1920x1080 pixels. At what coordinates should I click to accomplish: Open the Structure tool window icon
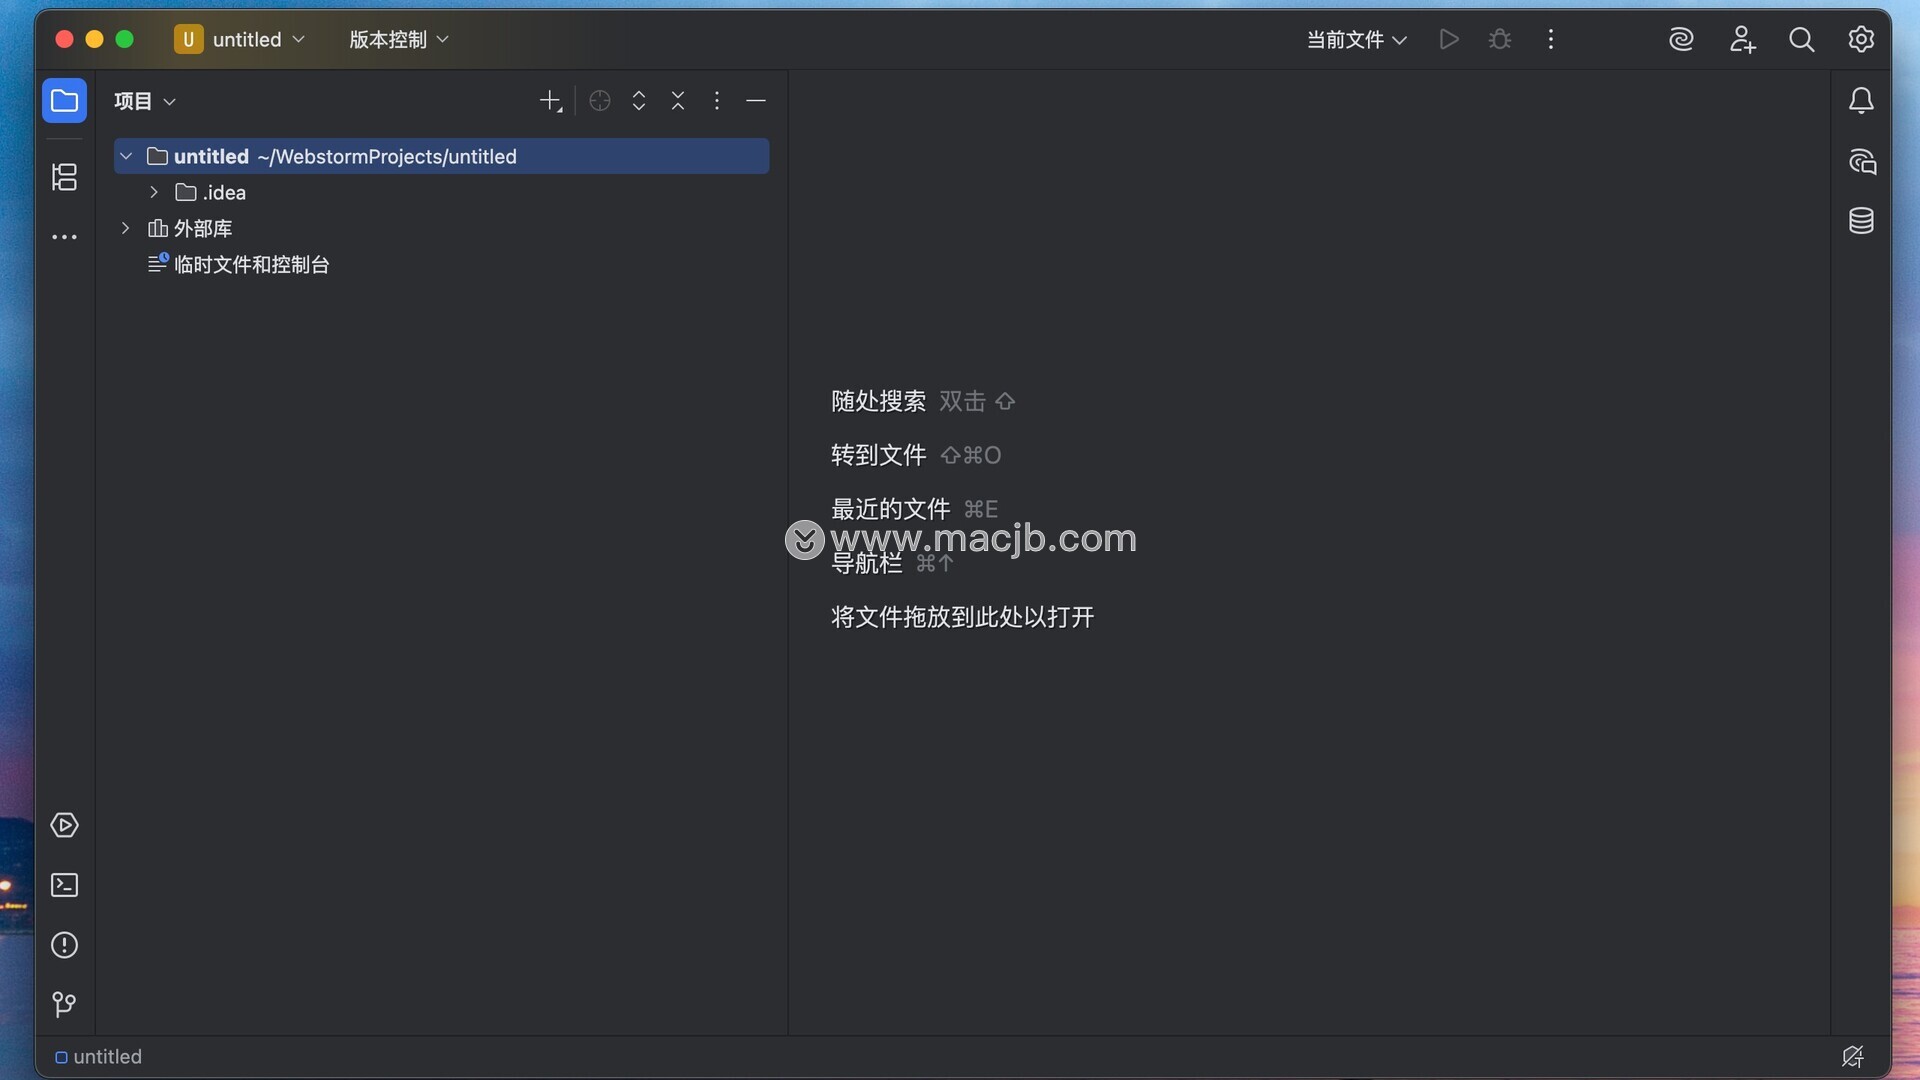pos(64,177)
